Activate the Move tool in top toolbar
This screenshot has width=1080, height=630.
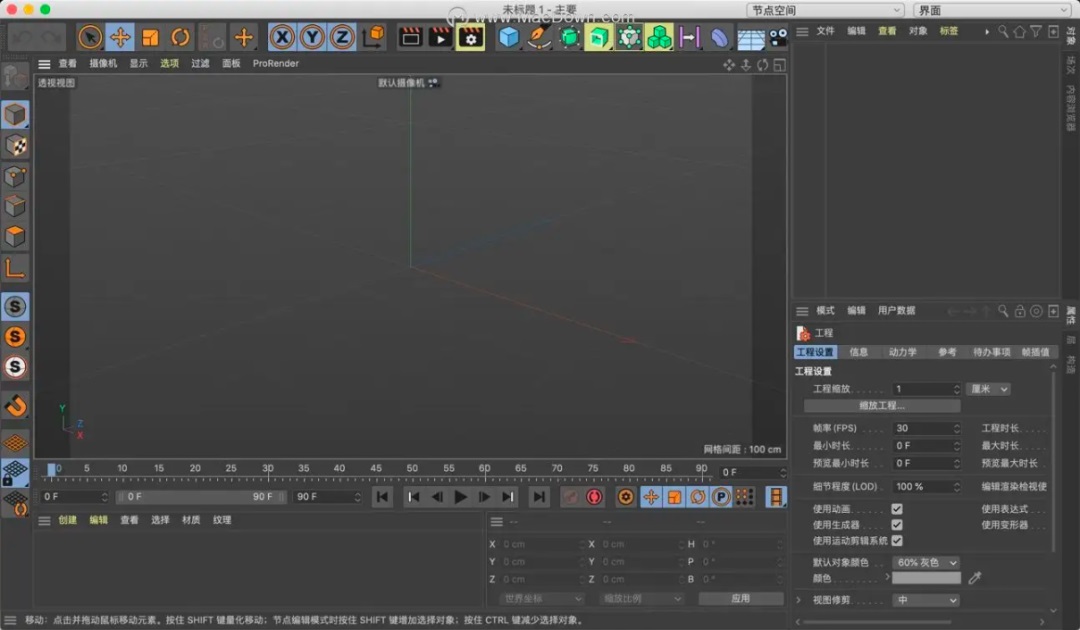click(x=120, y=37)
